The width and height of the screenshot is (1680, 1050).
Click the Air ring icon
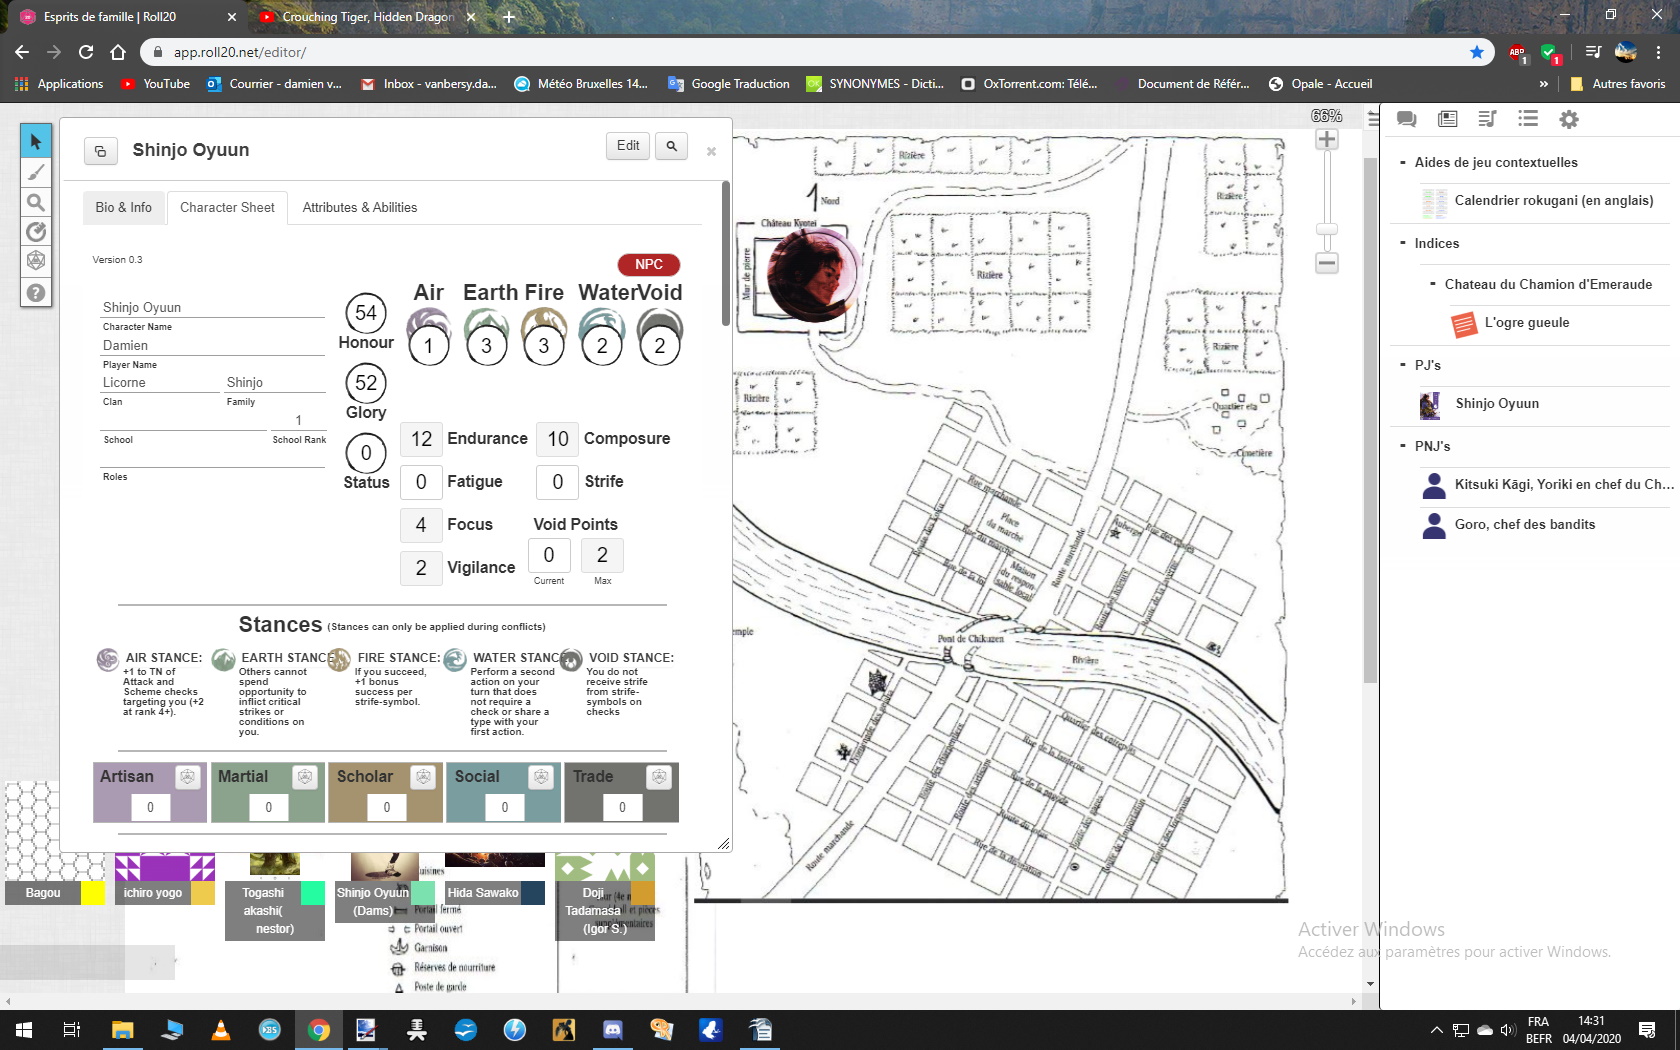click(428, 324)
